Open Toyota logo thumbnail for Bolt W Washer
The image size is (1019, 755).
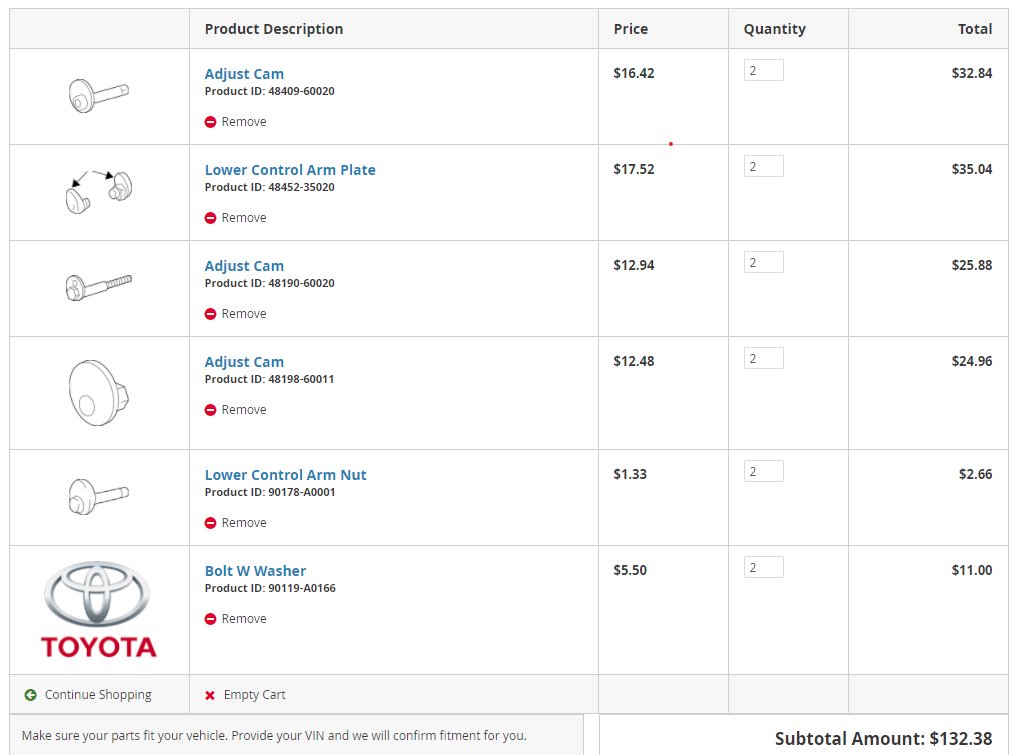(98, 609)
